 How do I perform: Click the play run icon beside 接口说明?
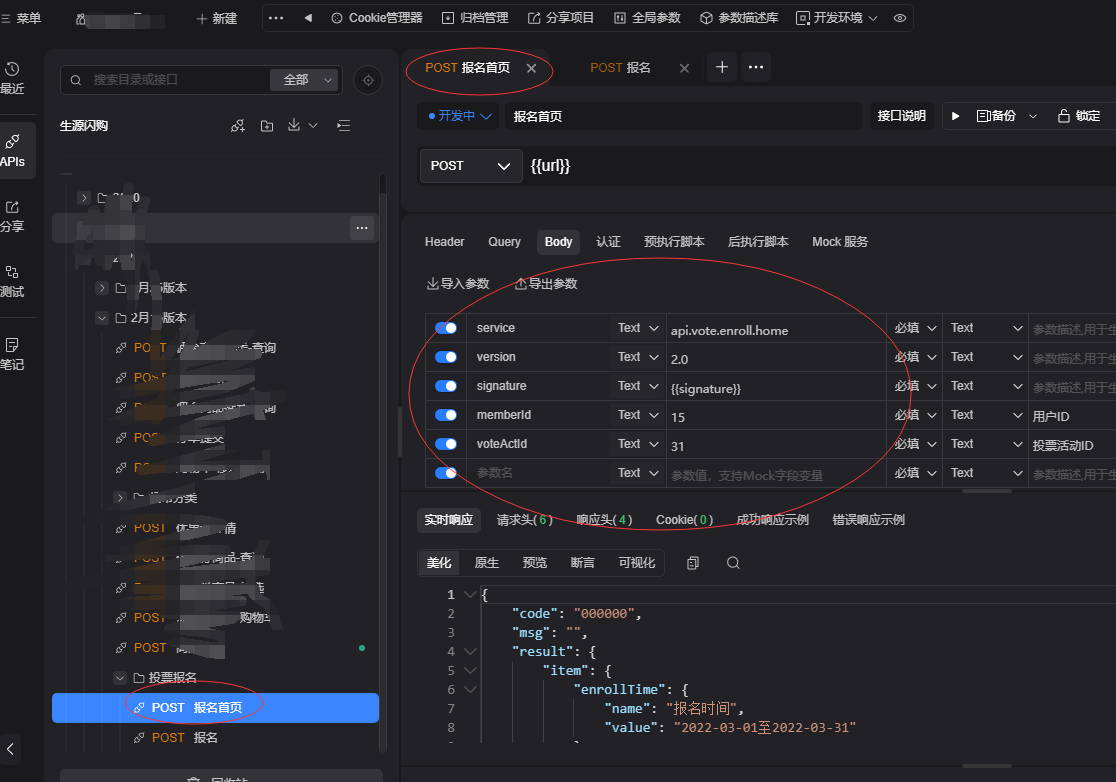(956, 116)
